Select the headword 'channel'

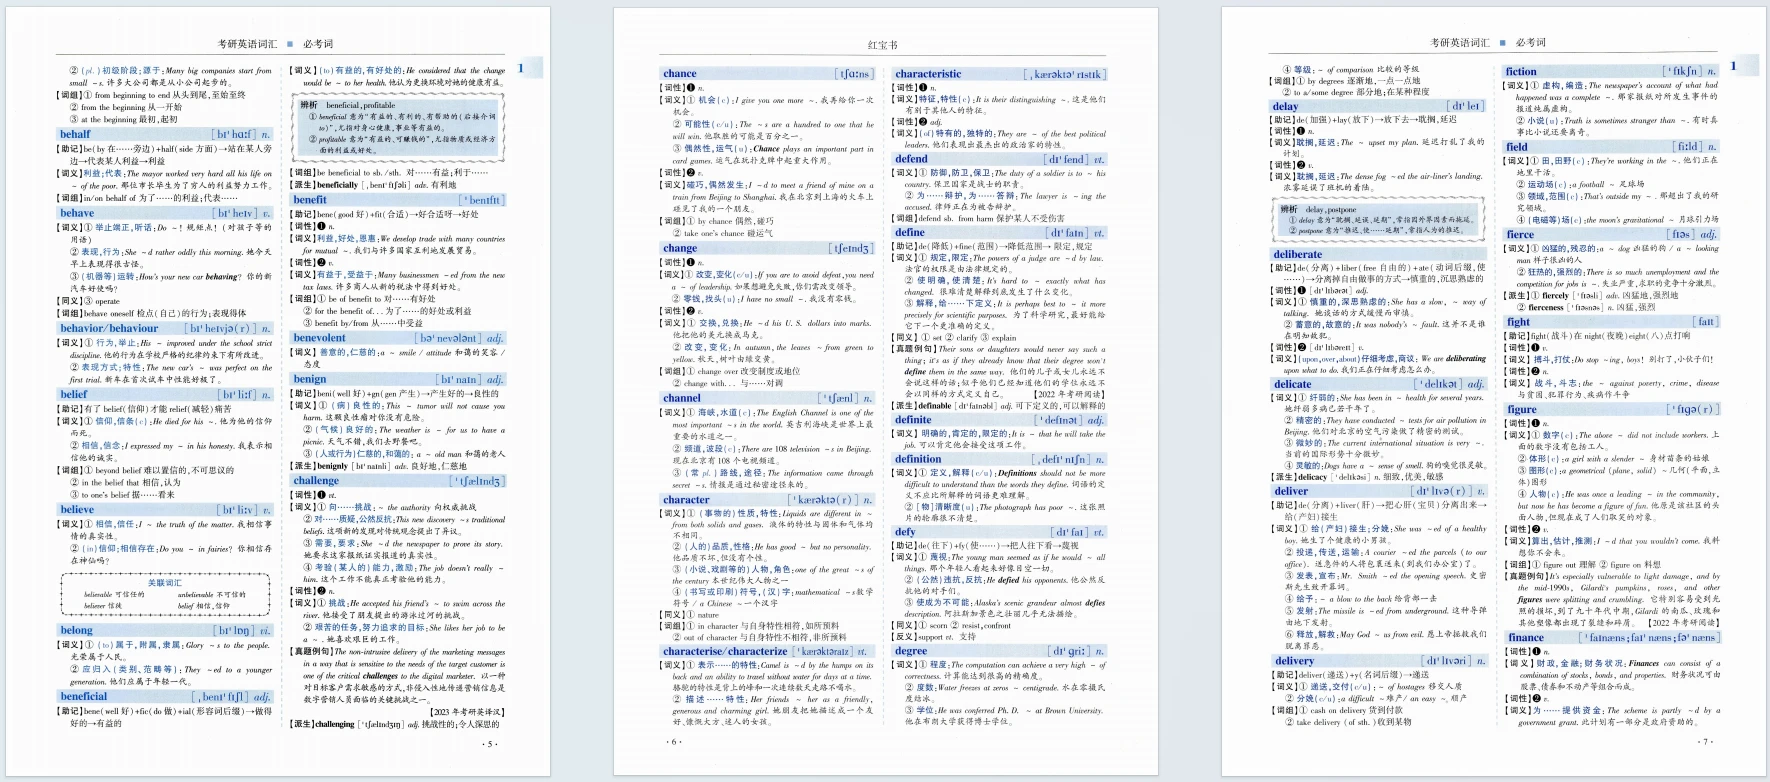(682, 398)
